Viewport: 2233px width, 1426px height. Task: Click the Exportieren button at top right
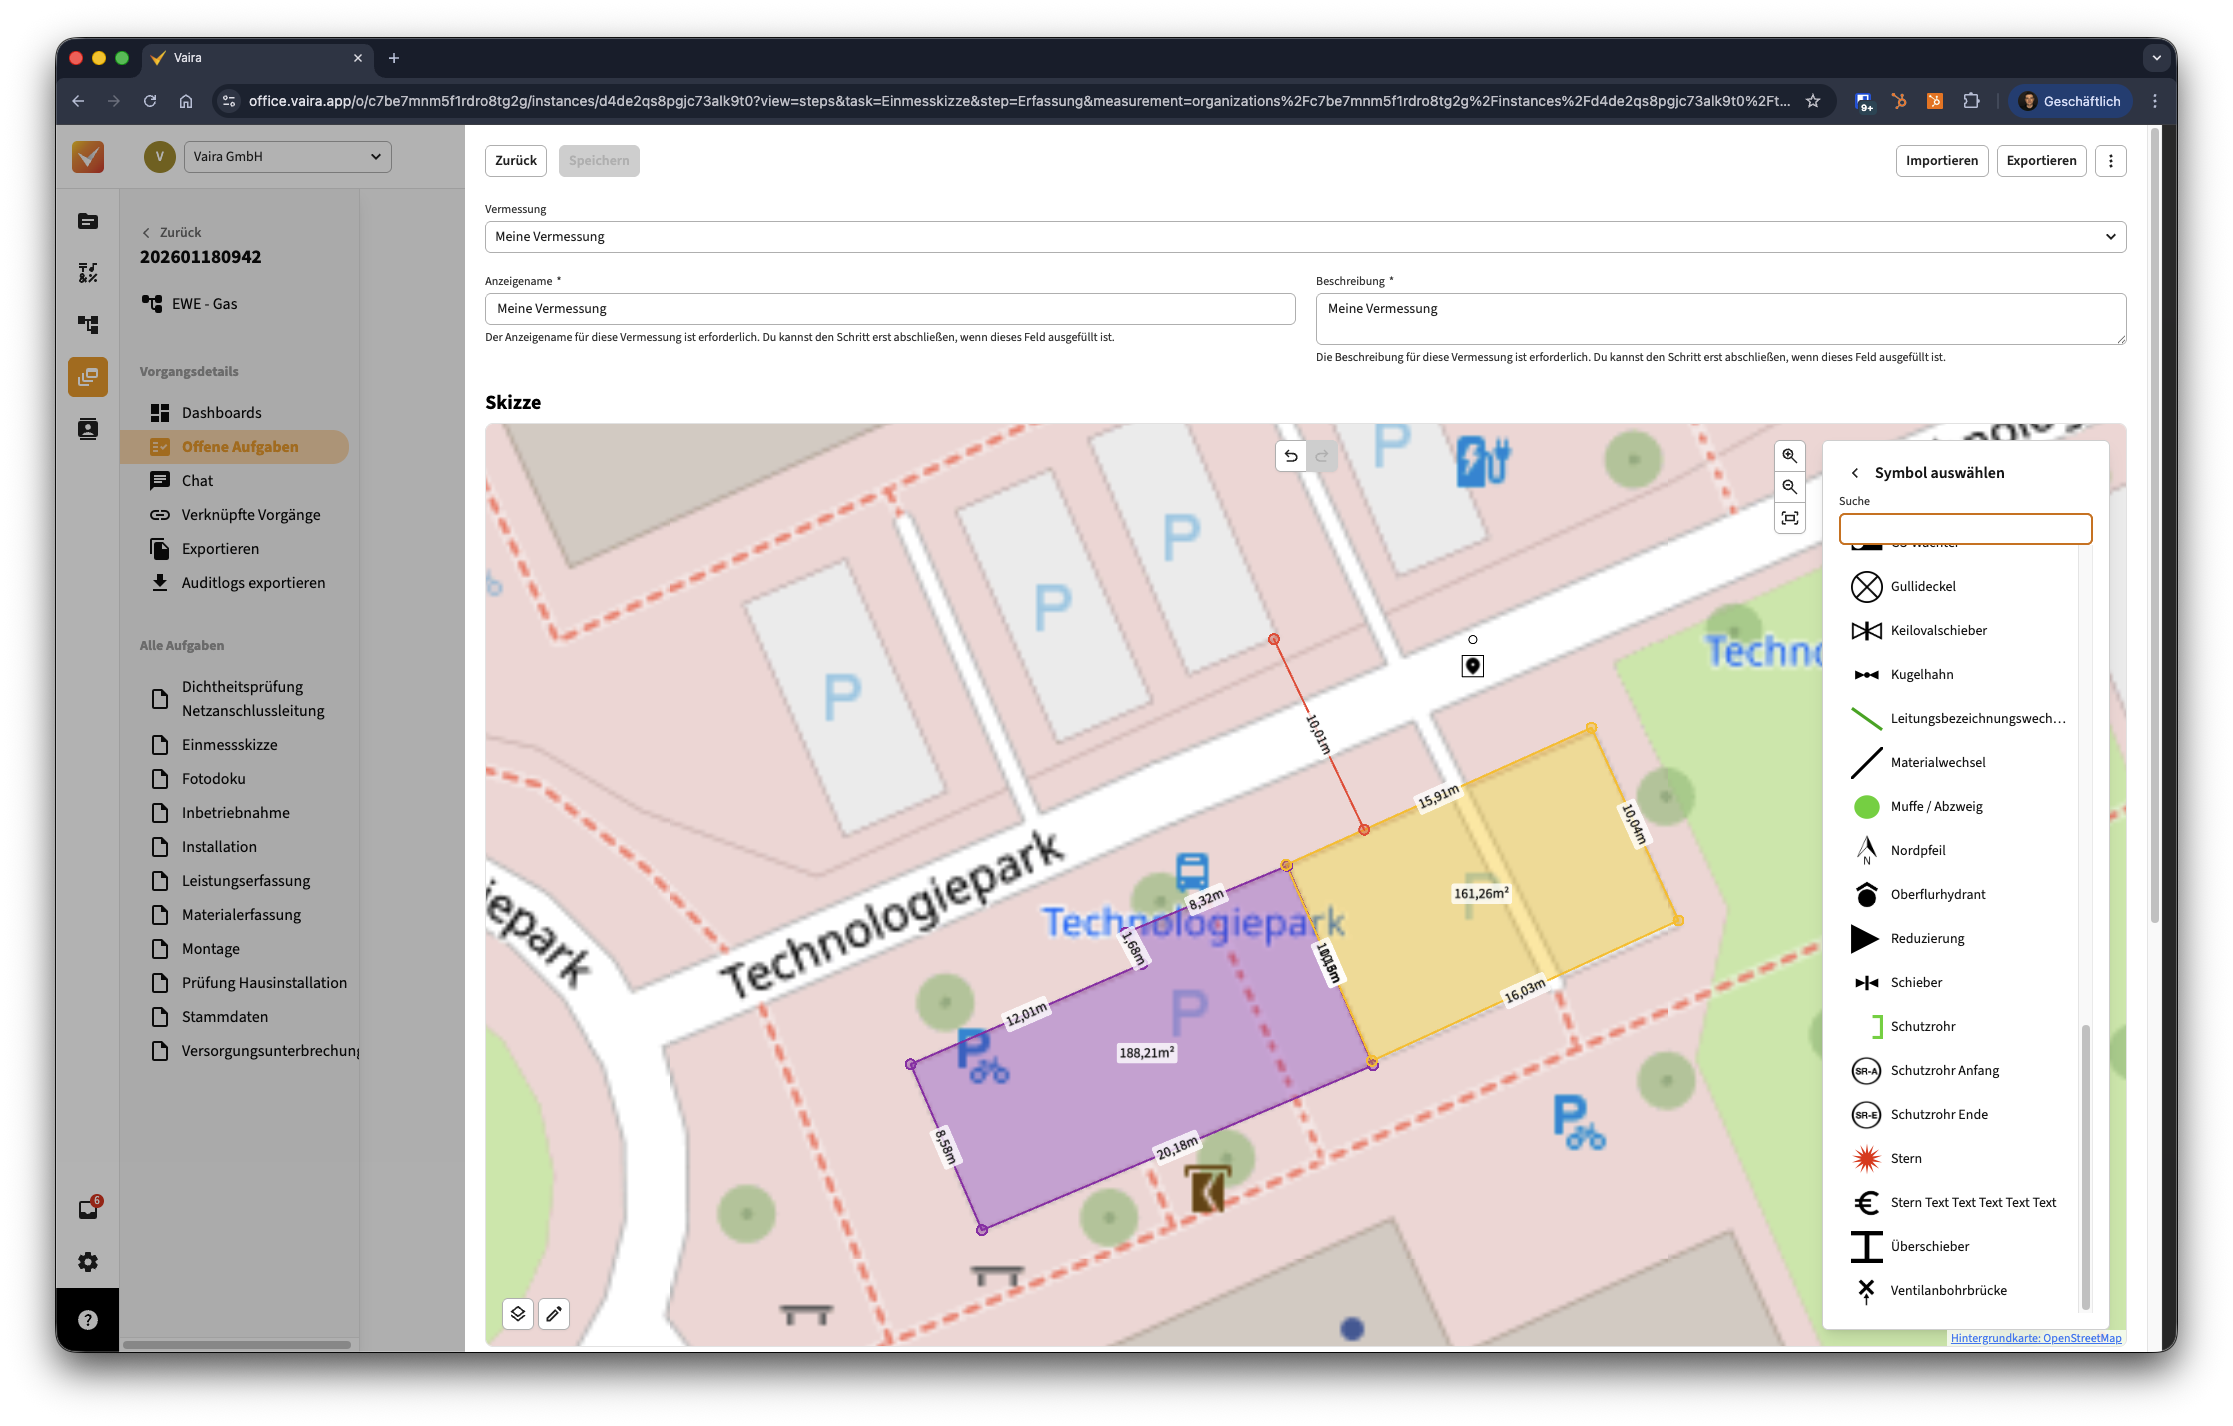2040,161
